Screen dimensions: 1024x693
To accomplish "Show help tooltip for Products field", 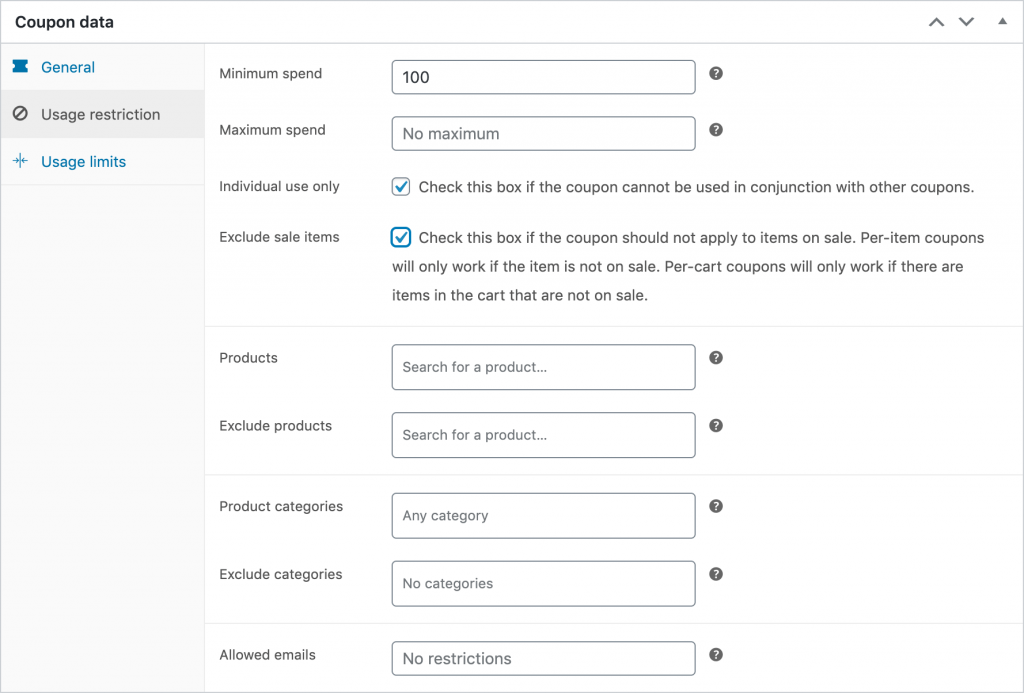I will (716, 357).
